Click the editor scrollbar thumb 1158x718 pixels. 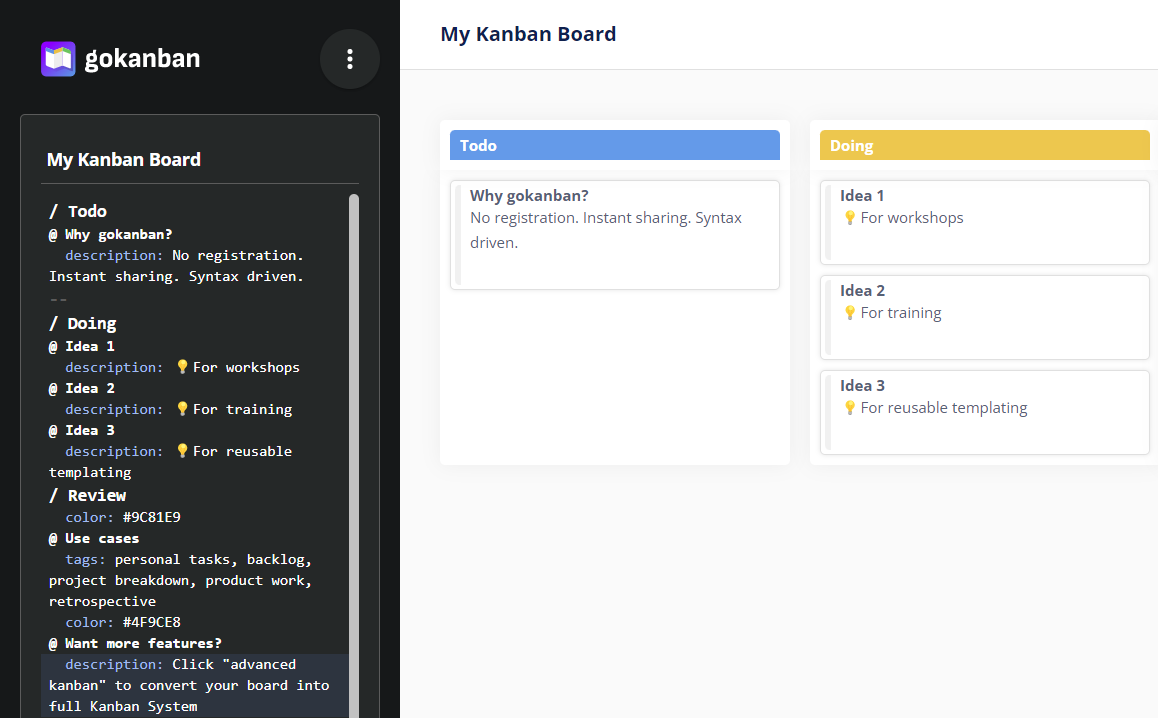[x=354, y=454]
